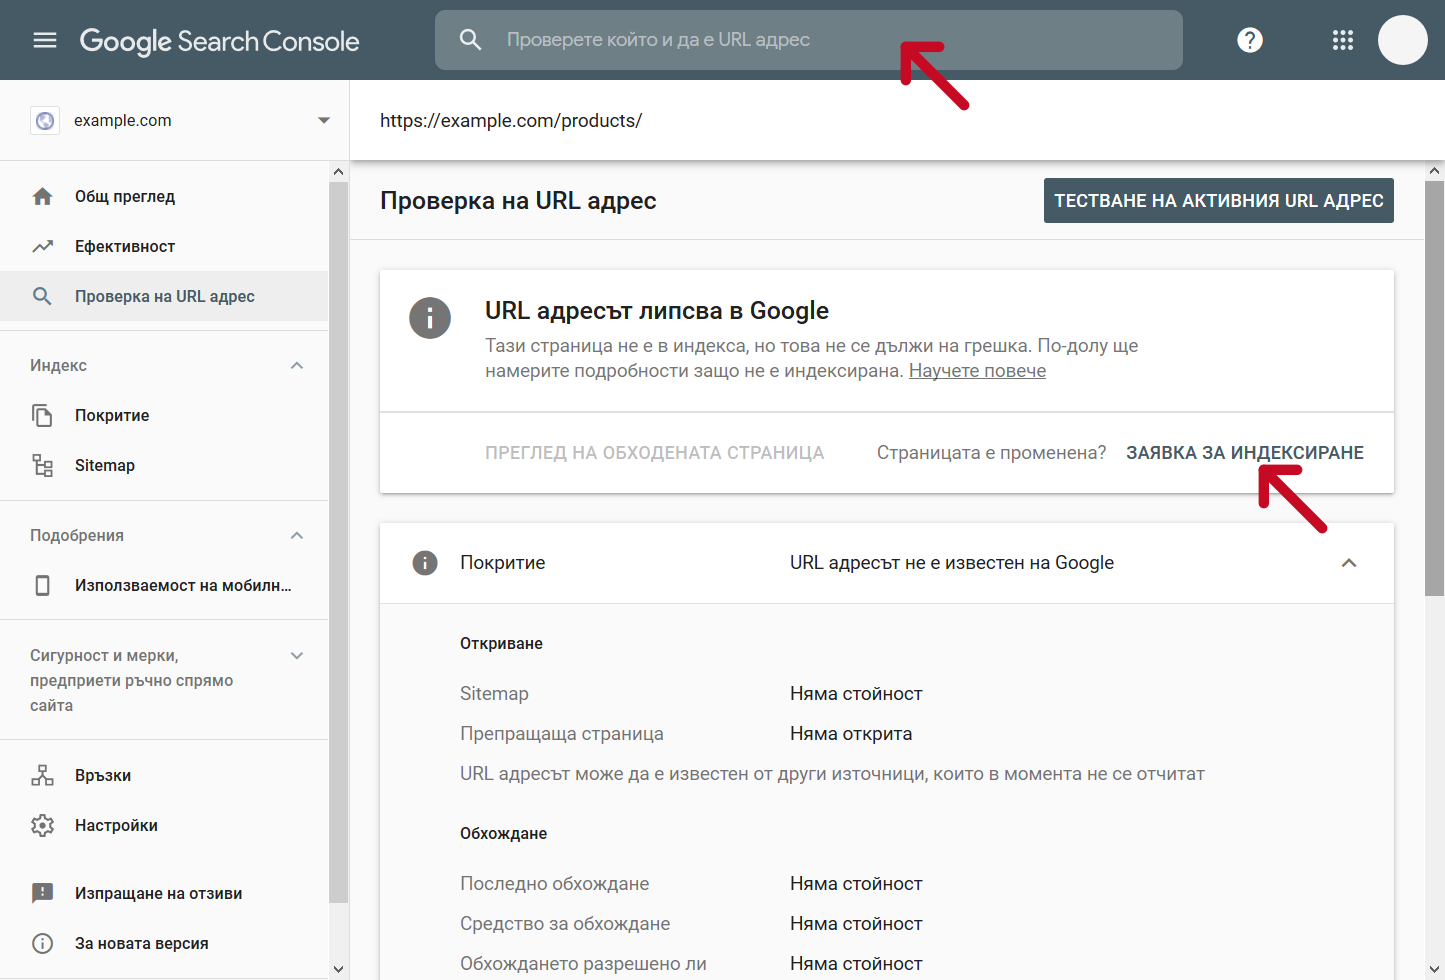Click the Sitemap tree icon
Screen dimensions: 1445x980
(x=42, y=465)
